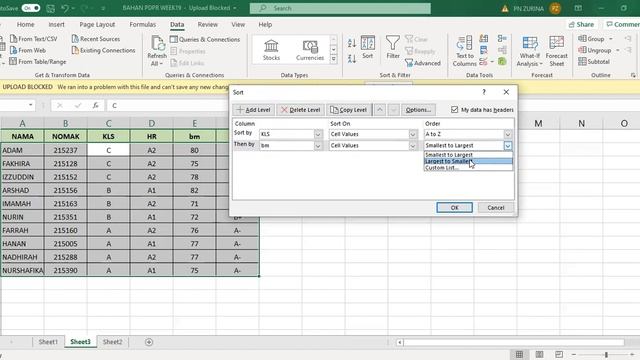Viewport: 640px width, 360px height.
Task: Confirm the sort with OK
Action: [x=455, y=208]
